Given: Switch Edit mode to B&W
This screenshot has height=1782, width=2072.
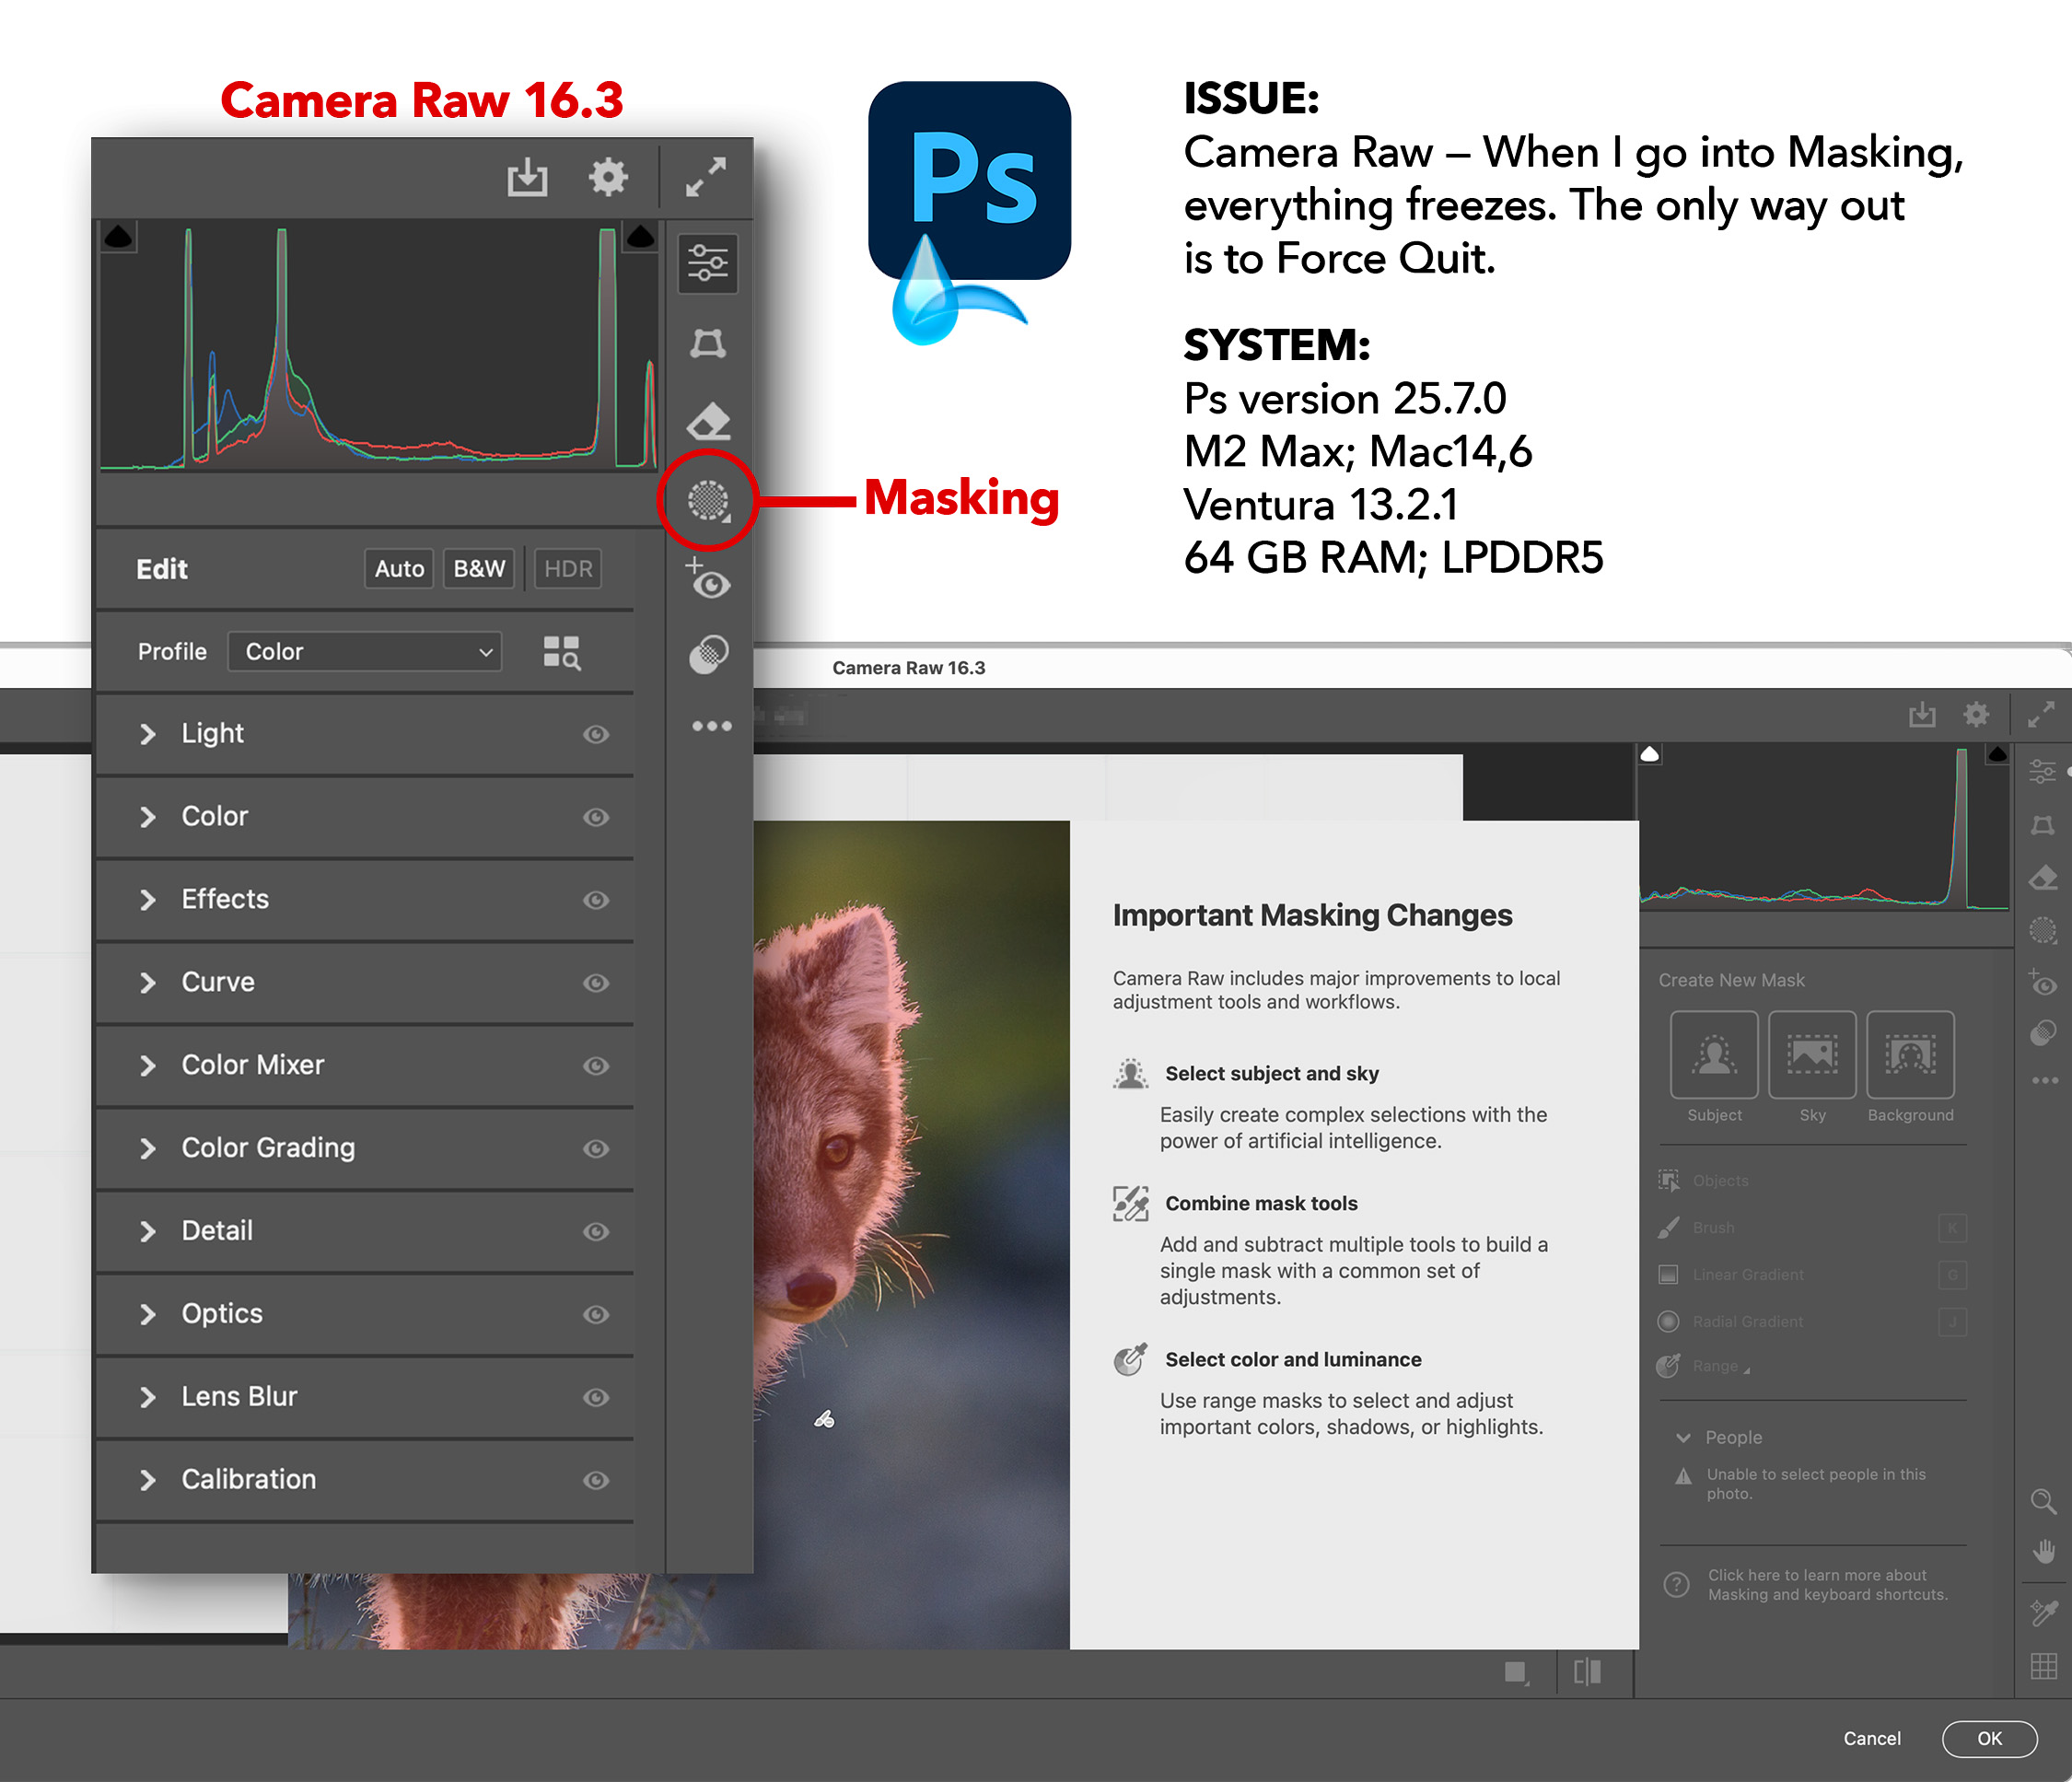Looking at the screenshot, I should [x=478, y=568].
